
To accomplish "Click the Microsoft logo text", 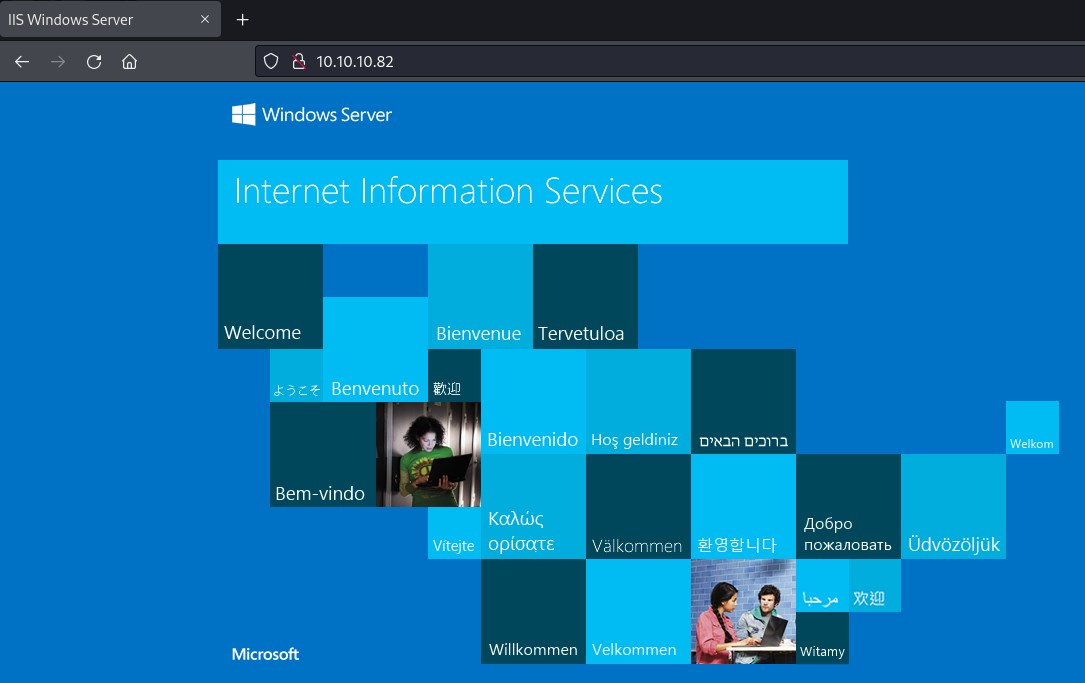I will click(x=265, y=654).
